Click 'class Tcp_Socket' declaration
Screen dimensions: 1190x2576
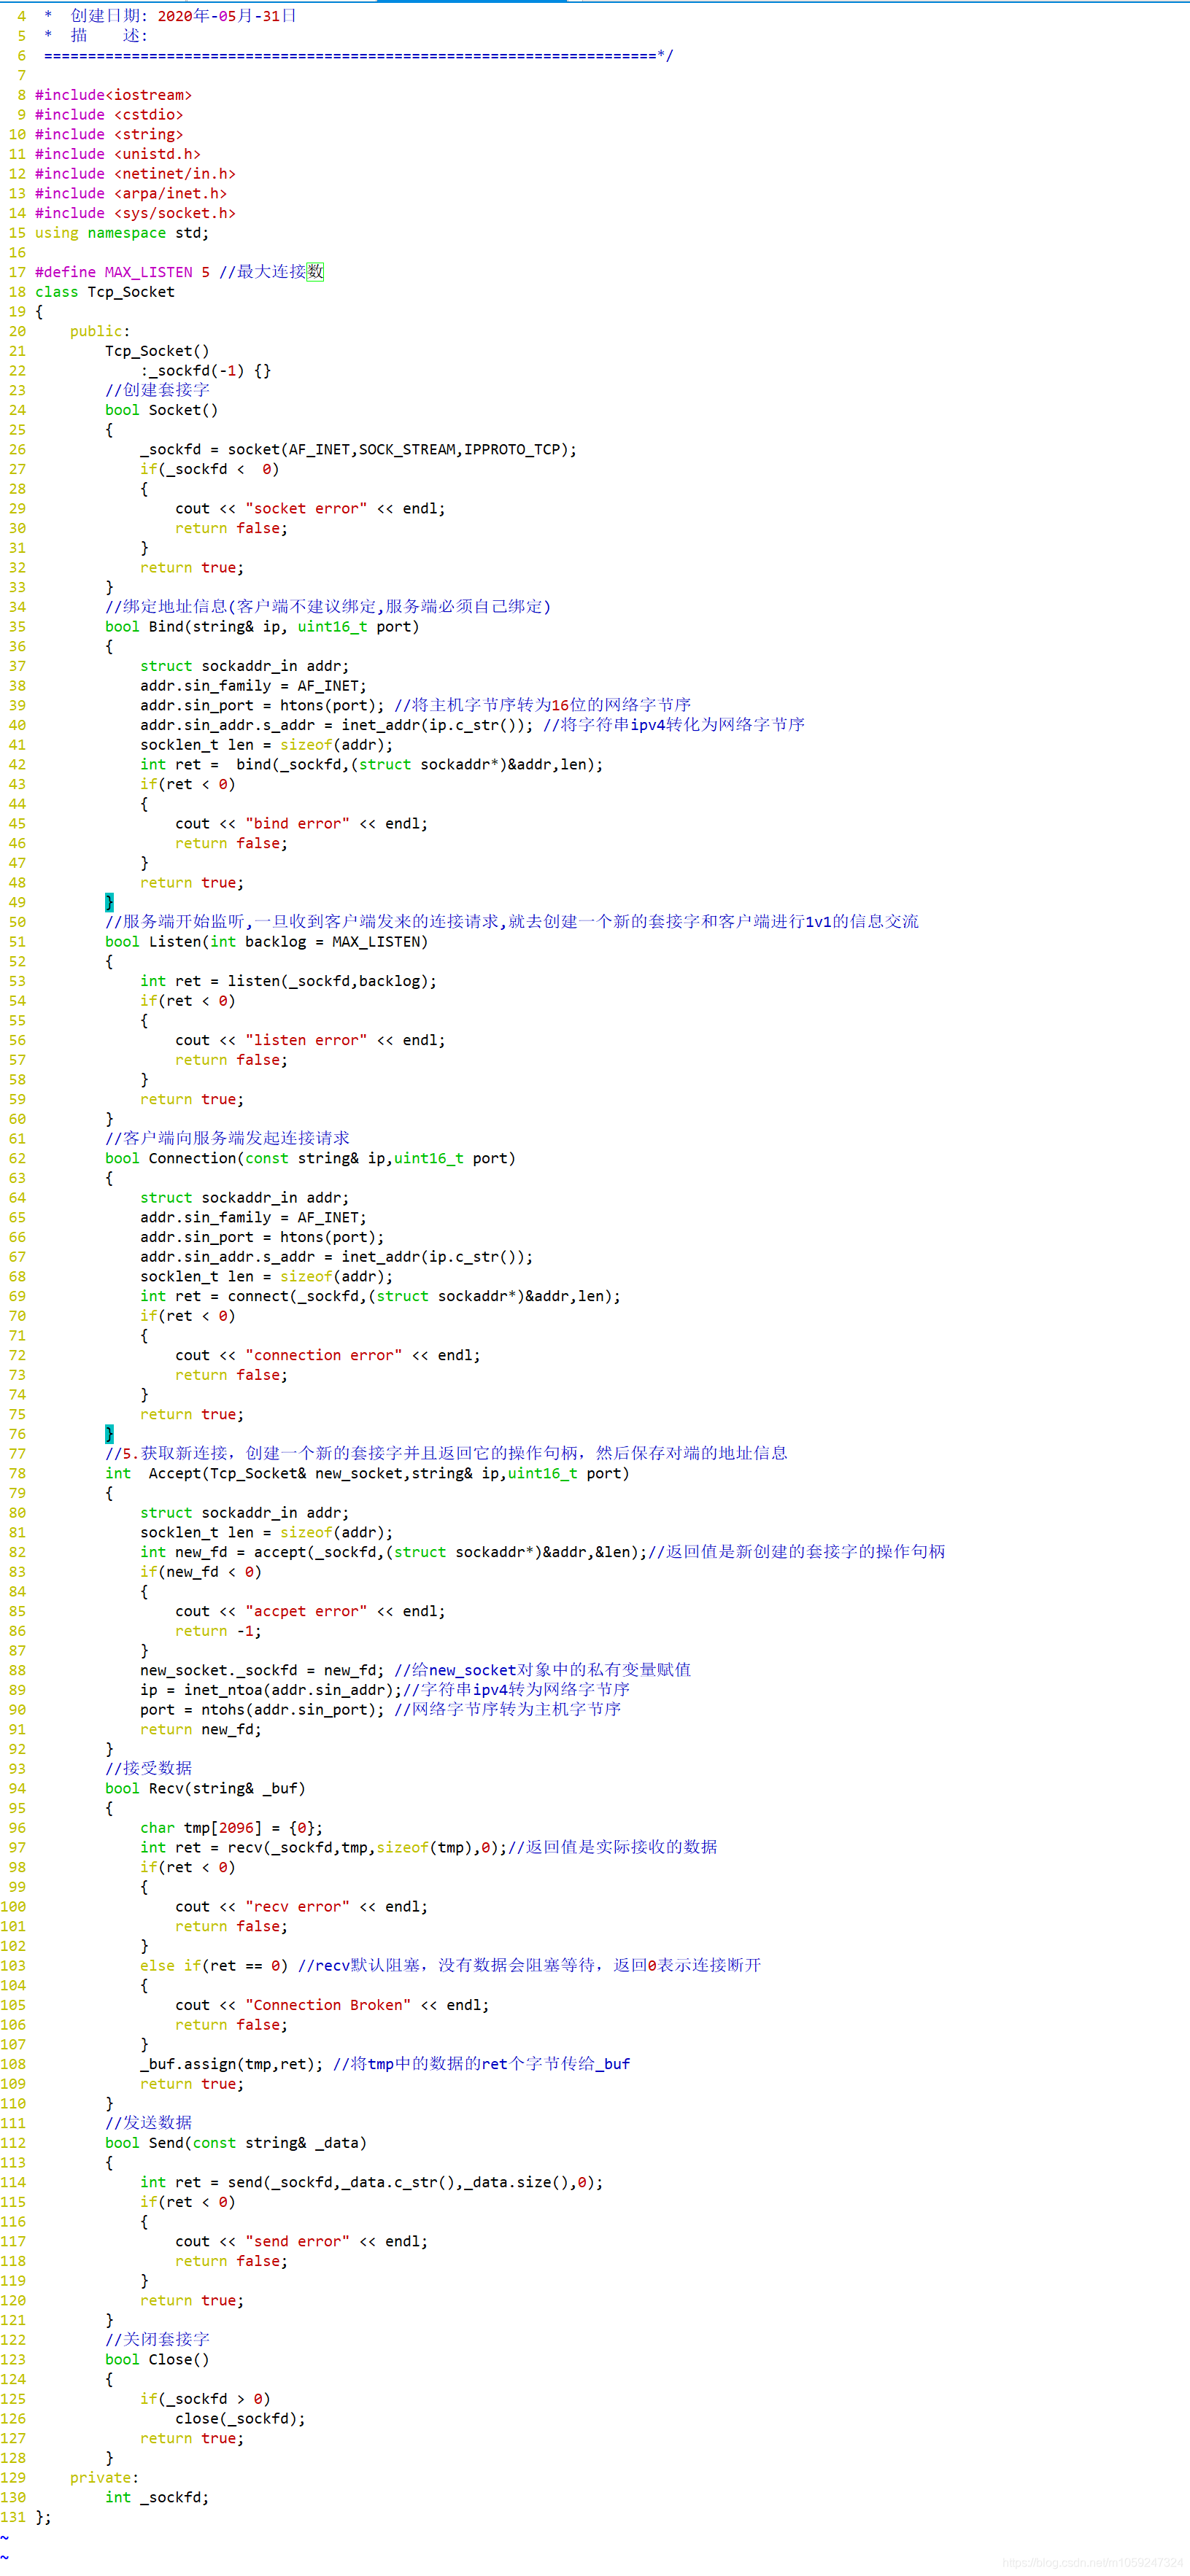click(x=105, y=292)
